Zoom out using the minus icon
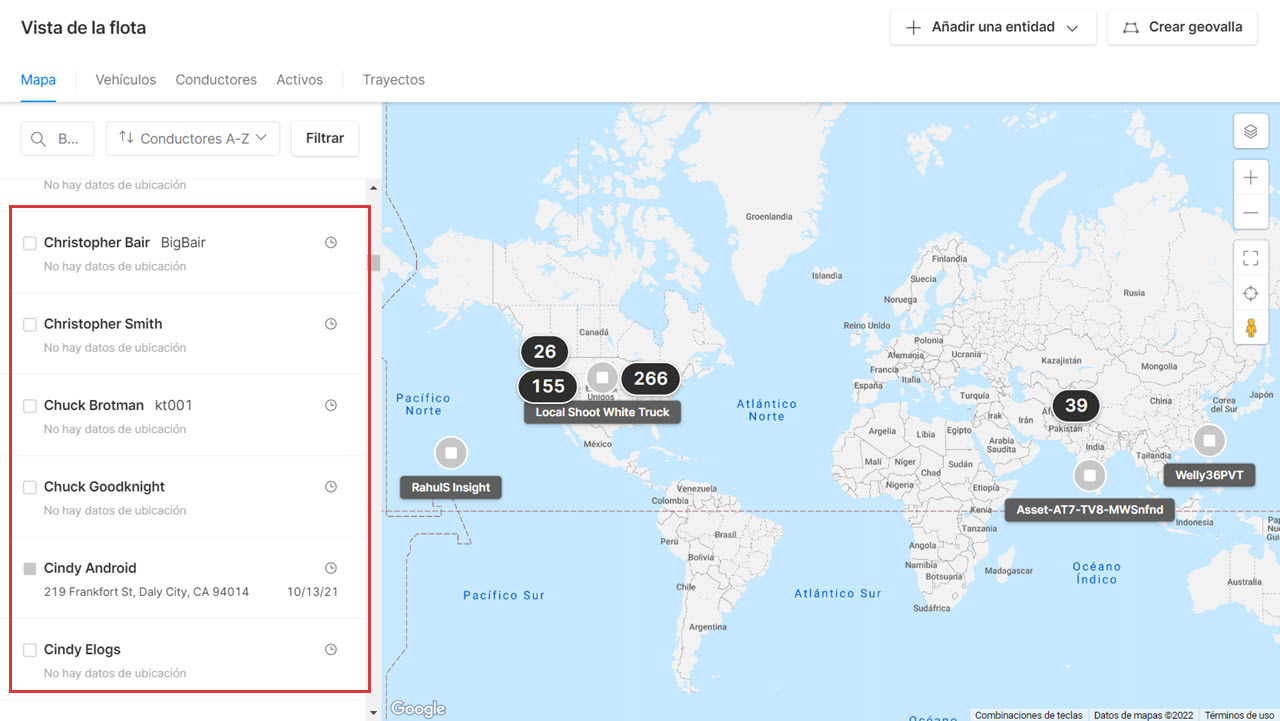The width and height of the screenshot is (1280, 721). (x=1251, y=212)
